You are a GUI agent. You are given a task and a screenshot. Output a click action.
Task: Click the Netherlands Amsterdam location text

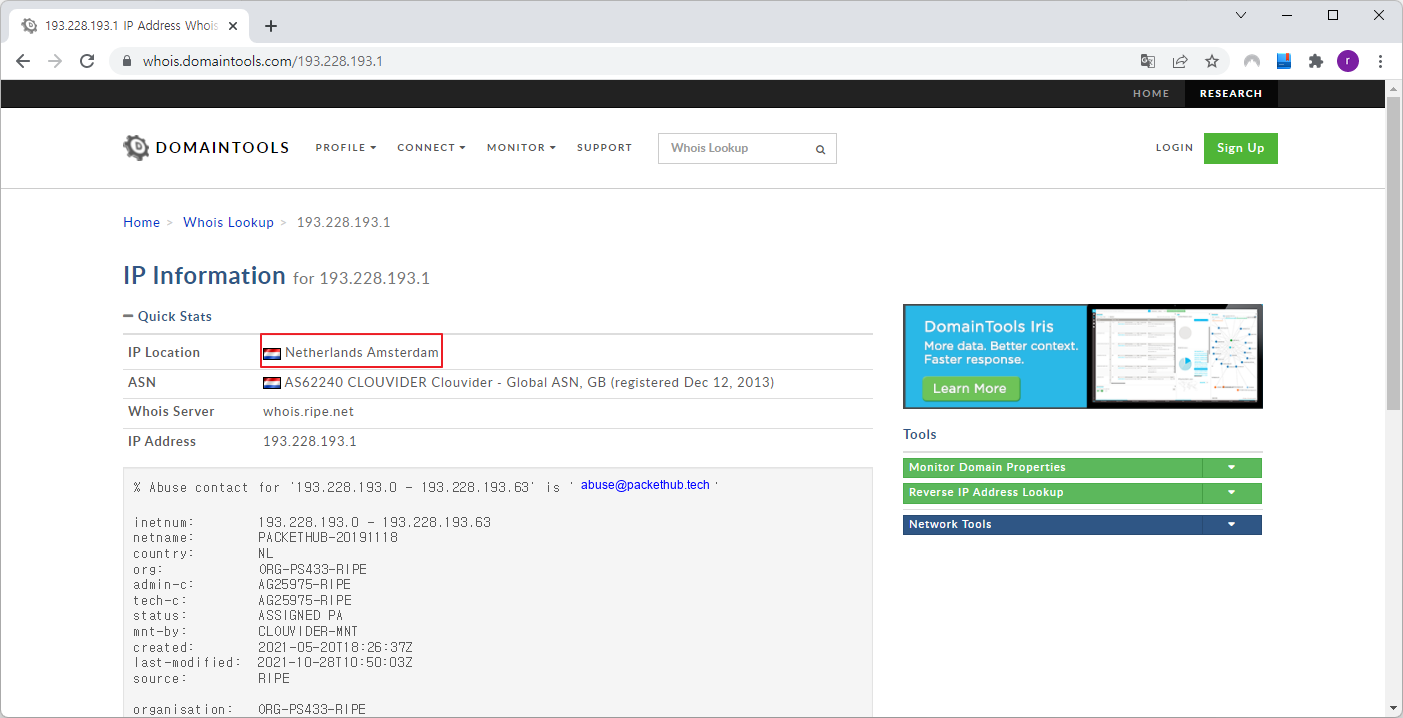click(362, 353)
